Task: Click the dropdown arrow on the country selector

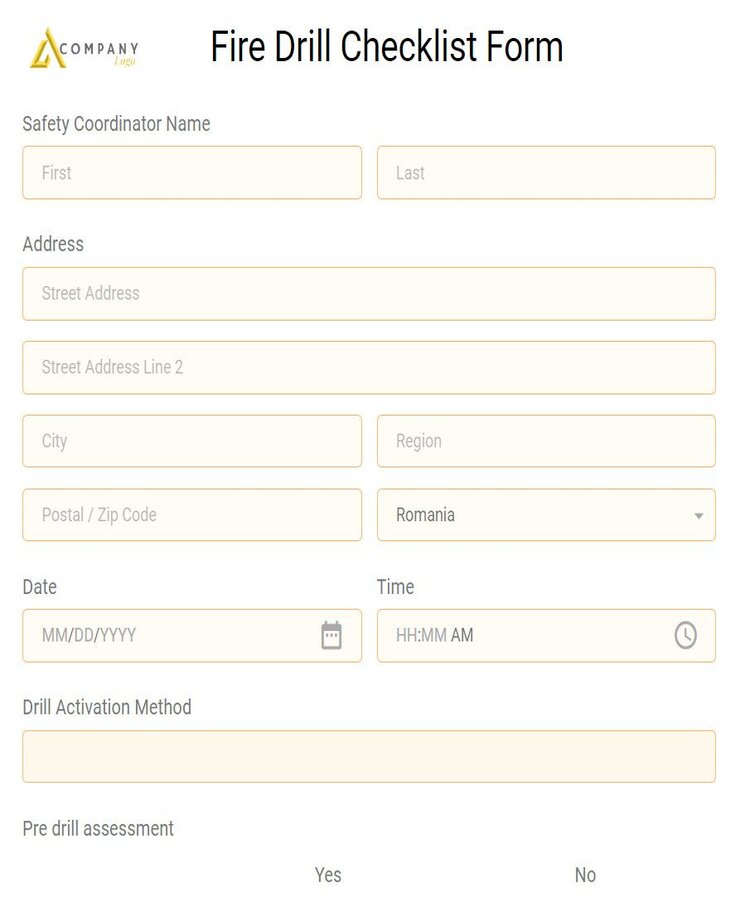Action: [699, 515]
